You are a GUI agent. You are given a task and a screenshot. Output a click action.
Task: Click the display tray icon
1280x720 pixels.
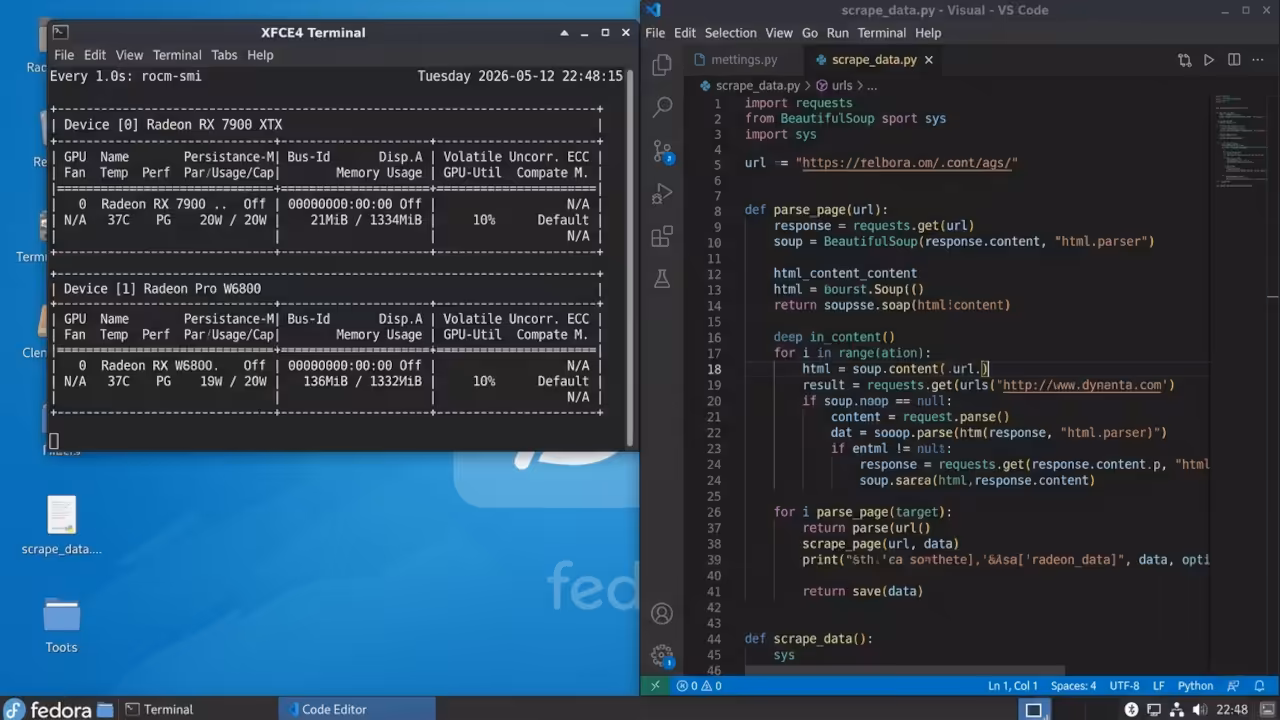click(x=1154, y=709)
